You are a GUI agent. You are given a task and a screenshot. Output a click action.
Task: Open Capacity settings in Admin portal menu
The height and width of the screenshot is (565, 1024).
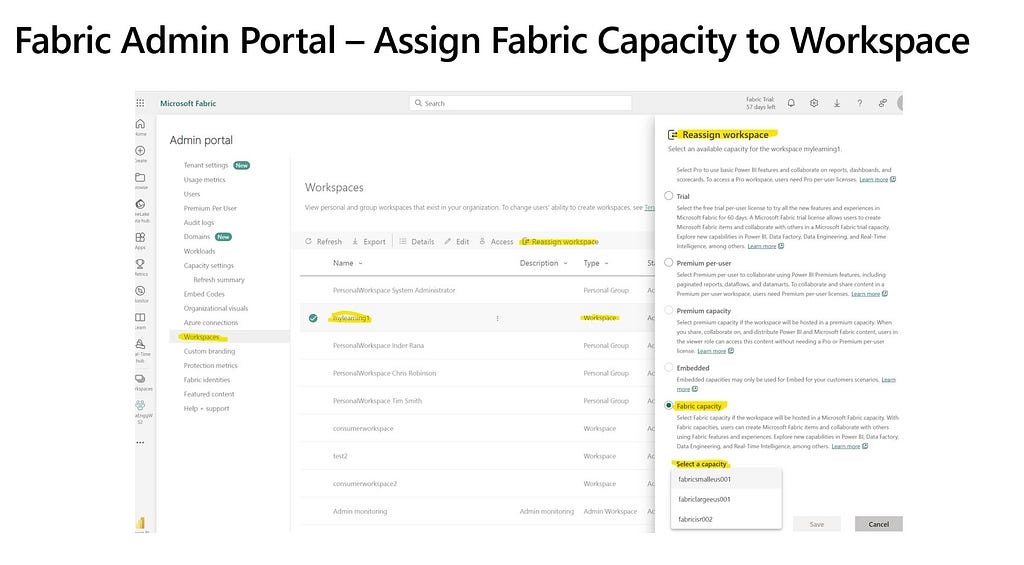pyautogui.click(x=208, y=266)
